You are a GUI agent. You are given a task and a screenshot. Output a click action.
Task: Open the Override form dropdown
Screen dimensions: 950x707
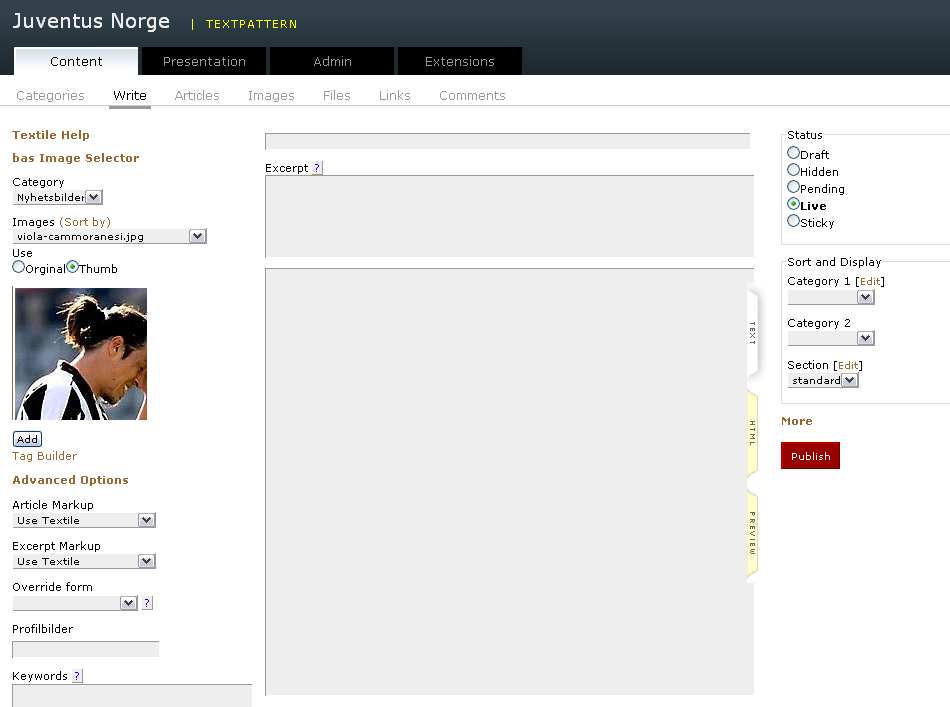75,603
